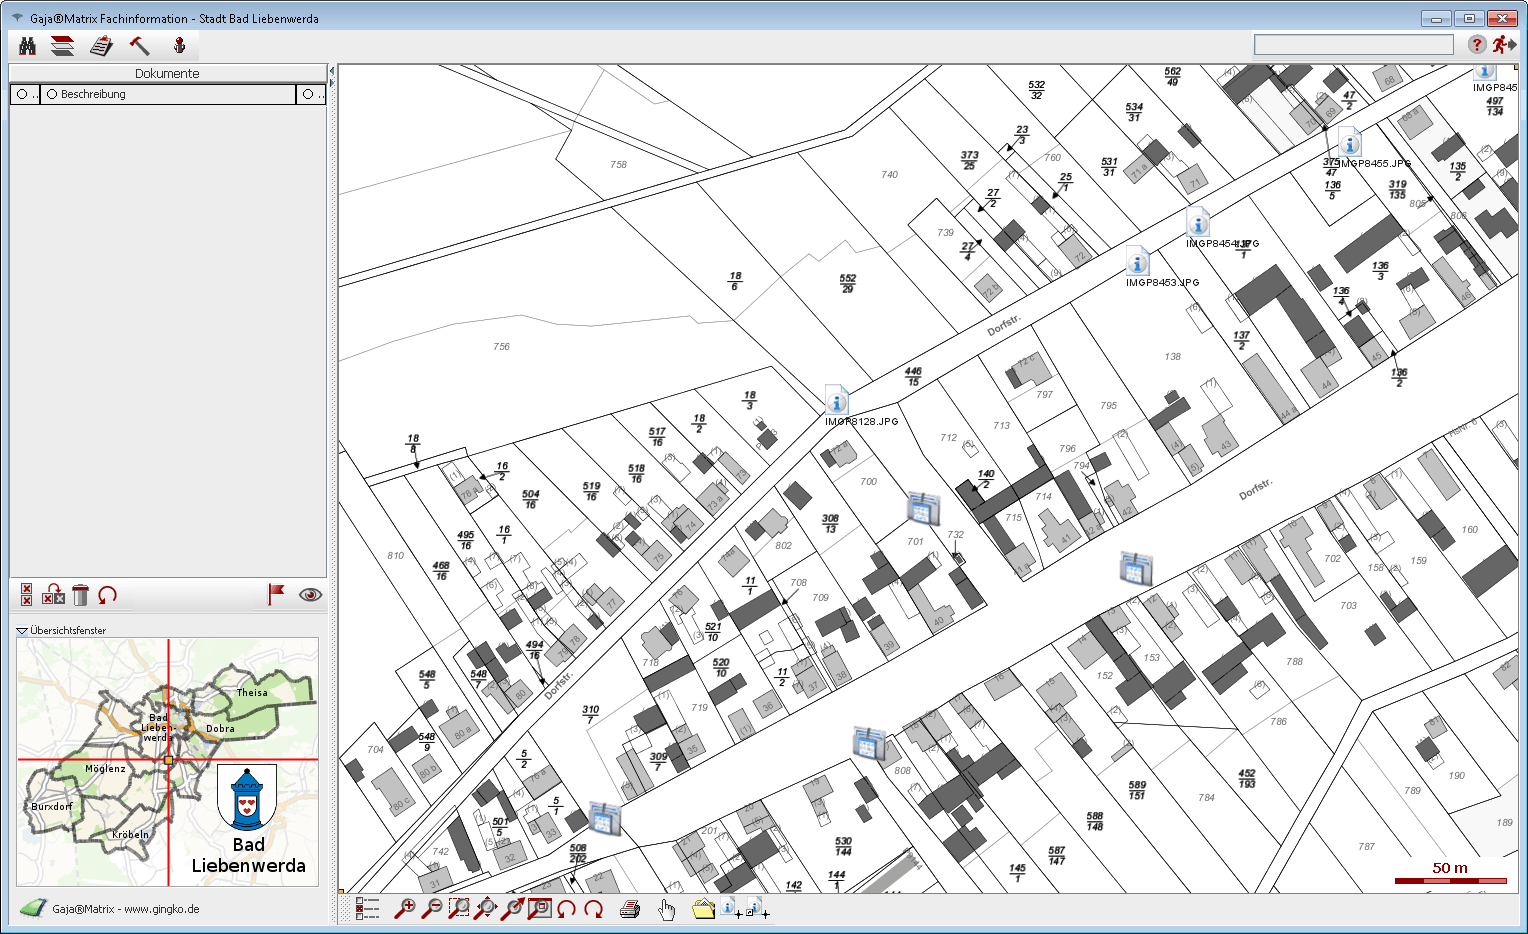Open the IMGP8453.JPG document marker

1137,262
